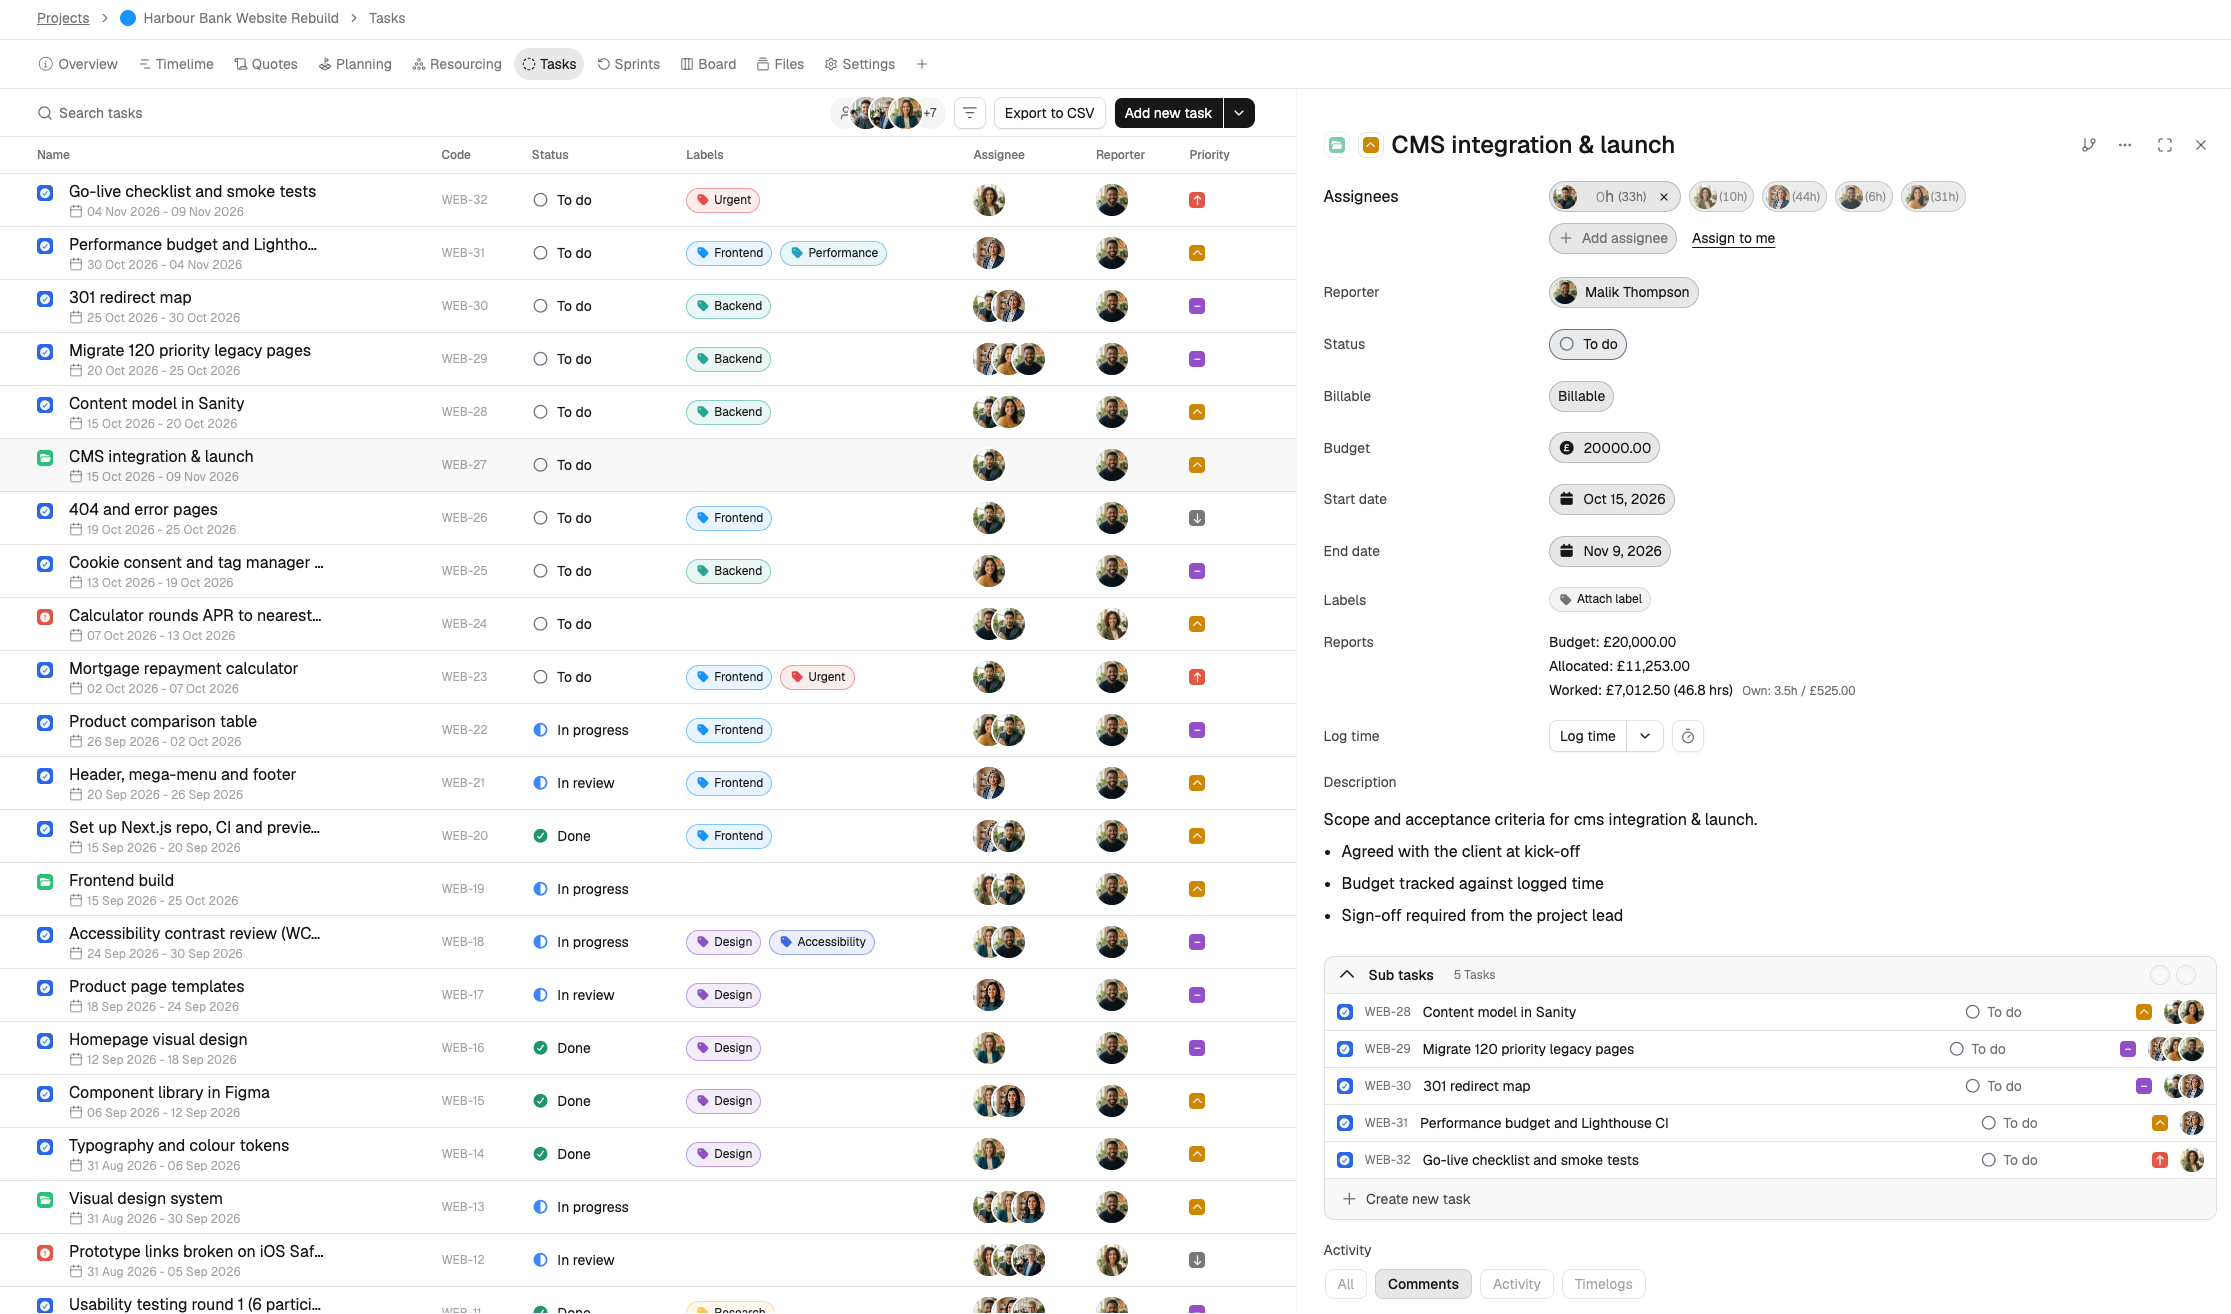Image resolution: width=2231 pixels, height=1314 pixels.
Task: Click the bug icon for Calculator rounds APR
Action: coord(45,617)
